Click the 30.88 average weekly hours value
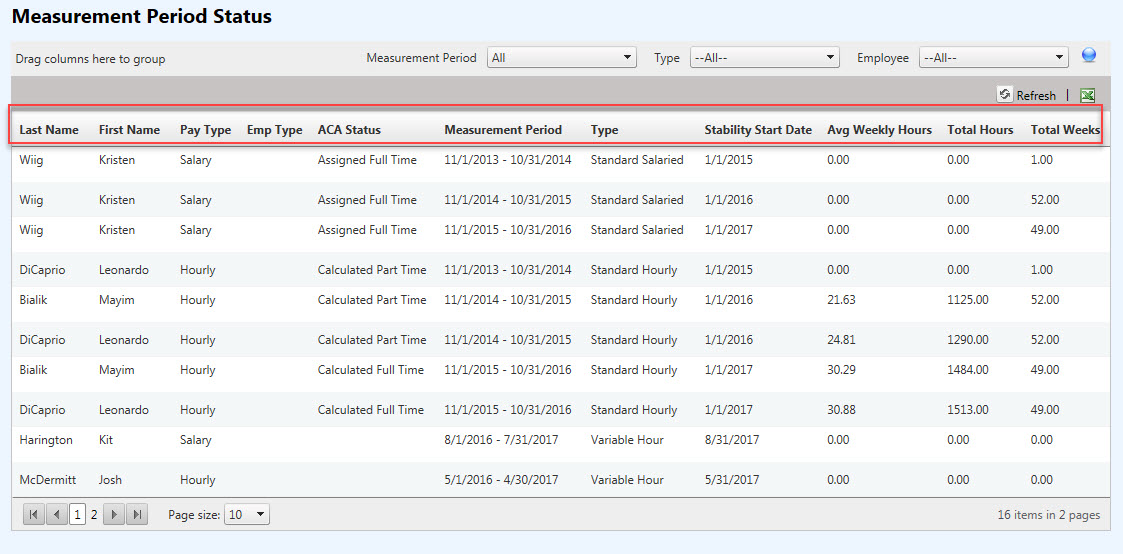 (x=841, y=410)
